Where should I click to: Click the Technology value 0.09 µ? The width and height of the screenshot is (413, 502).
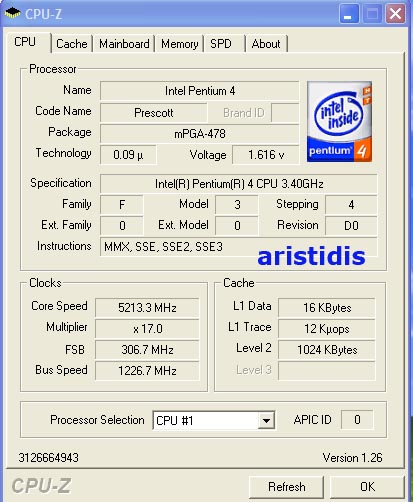[128, 155]
